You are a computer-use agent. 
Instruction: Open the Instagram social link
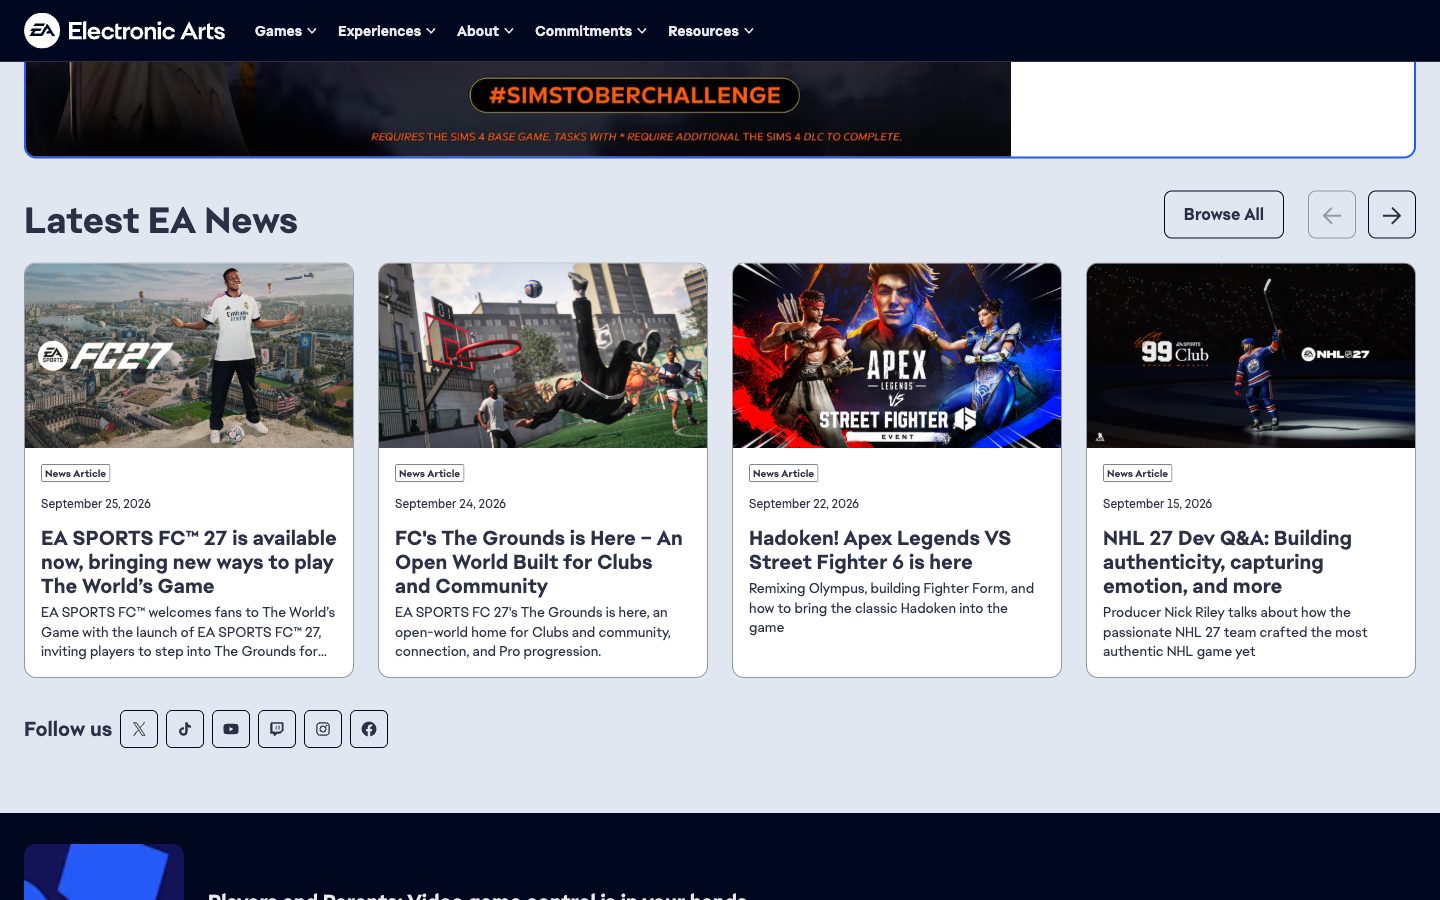coord(323,729)
